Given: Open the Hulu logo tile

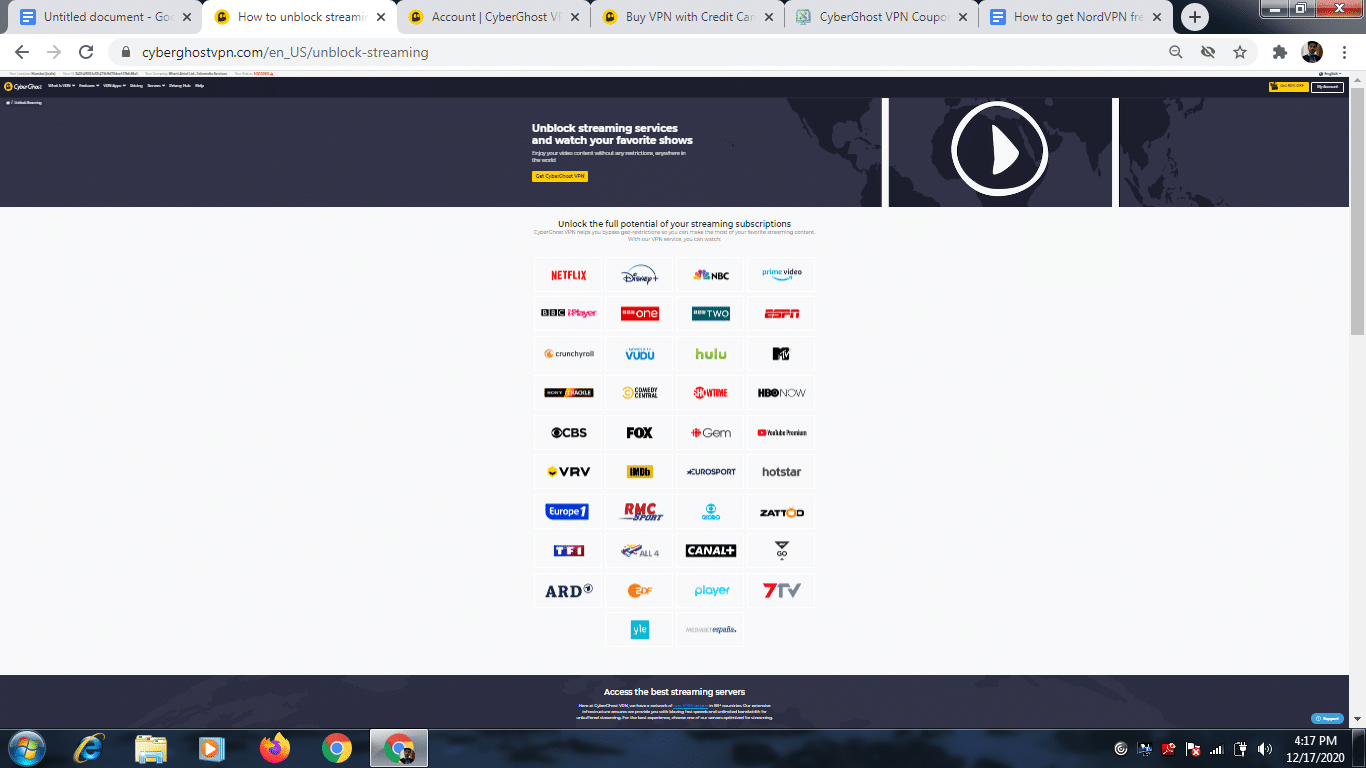Looking at the screenshot, I should [711, 354].
